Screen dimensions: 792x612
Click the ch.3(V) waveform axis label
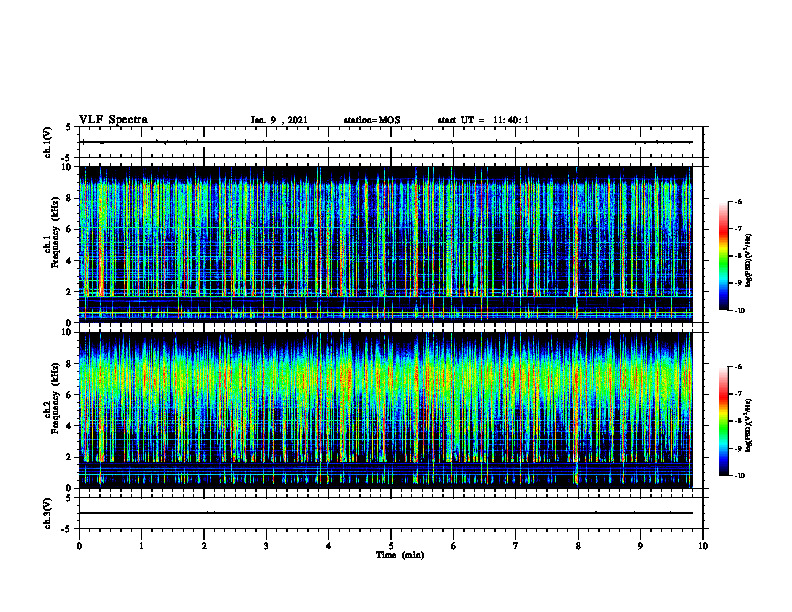(x=47, y=513)
